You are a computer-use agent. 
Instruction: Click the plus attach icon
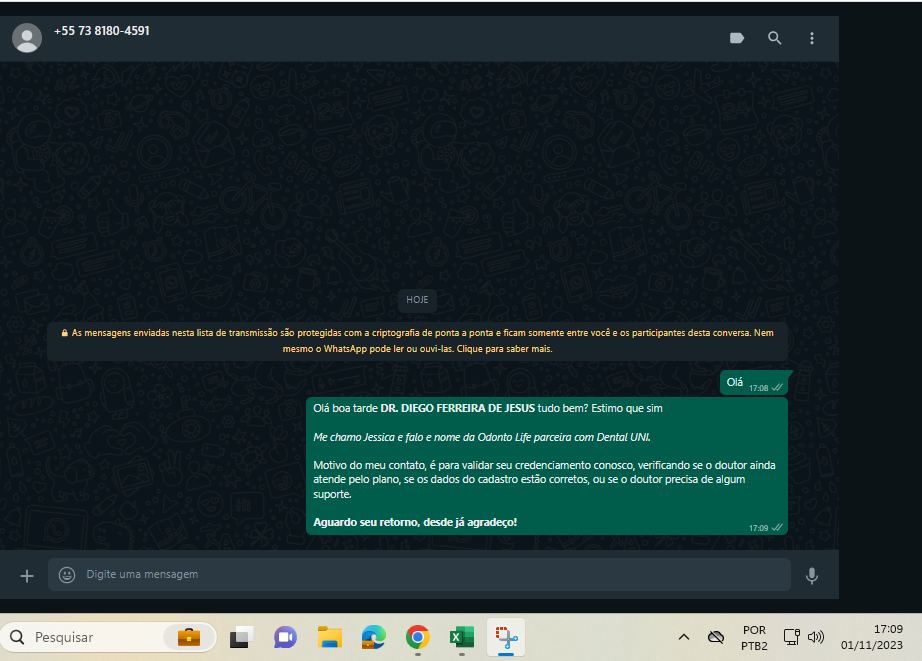27,575
